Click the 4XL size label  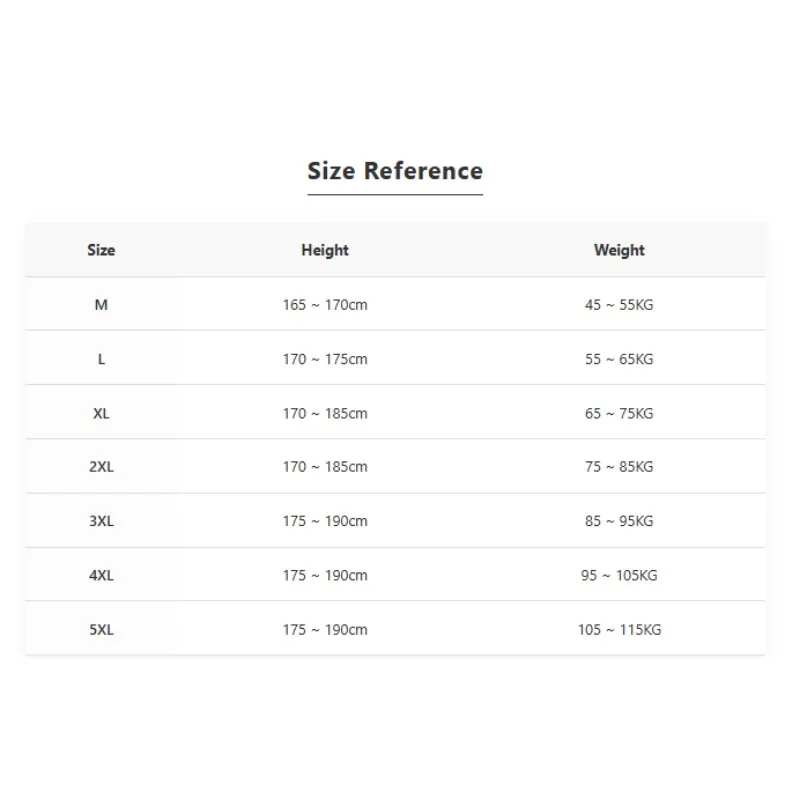(101, 576)
